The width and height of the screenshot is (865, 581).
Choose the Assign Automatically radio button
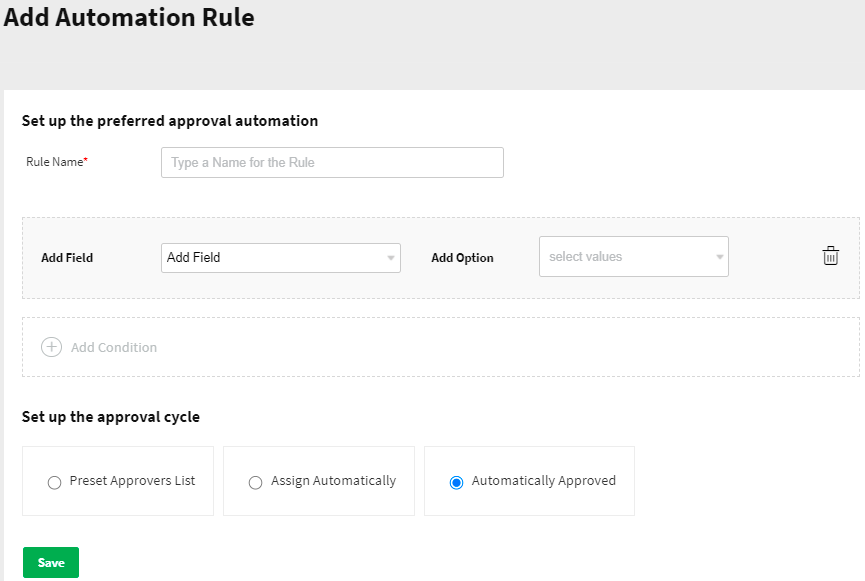click(x=254, y=482)
